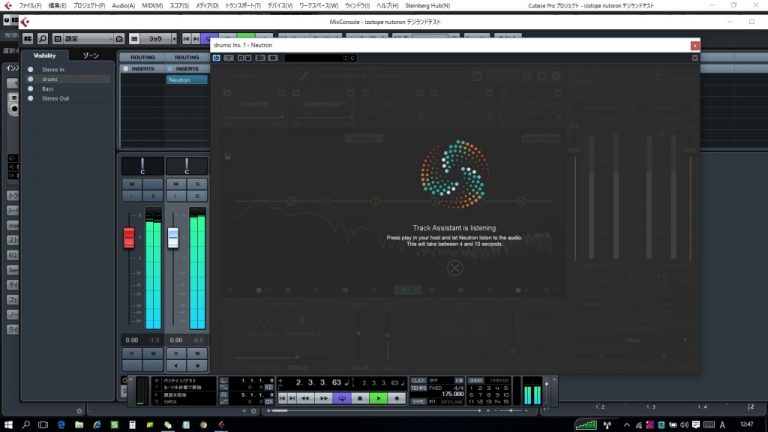
Task: Toggle visibility dot for Stereo Out
Action: click(x=30, y=98)
